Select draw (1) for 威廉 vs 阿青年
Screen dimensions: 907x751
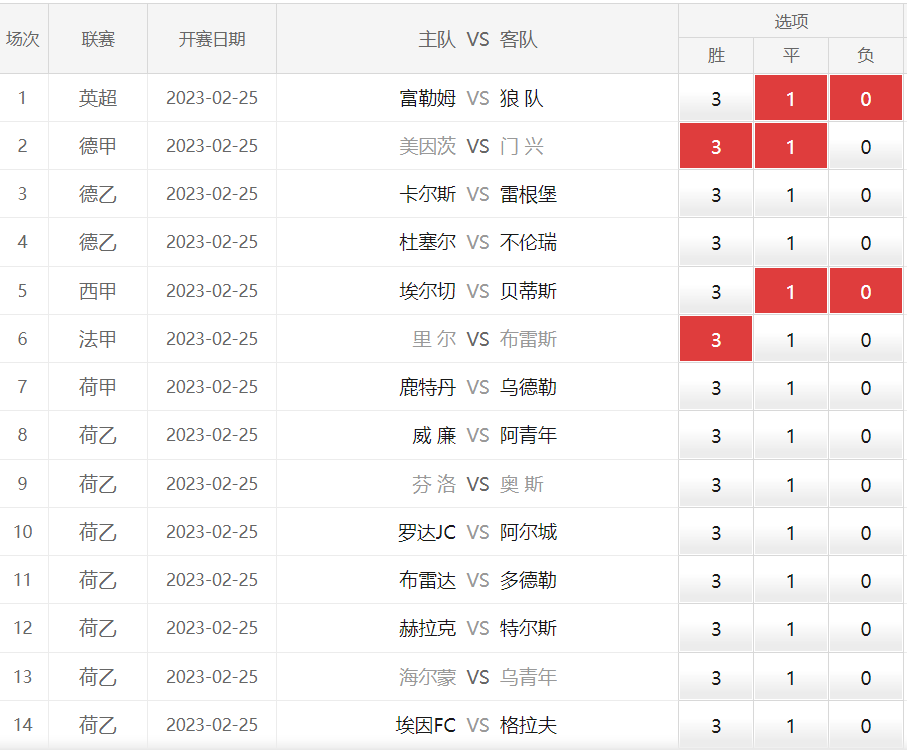791,436
